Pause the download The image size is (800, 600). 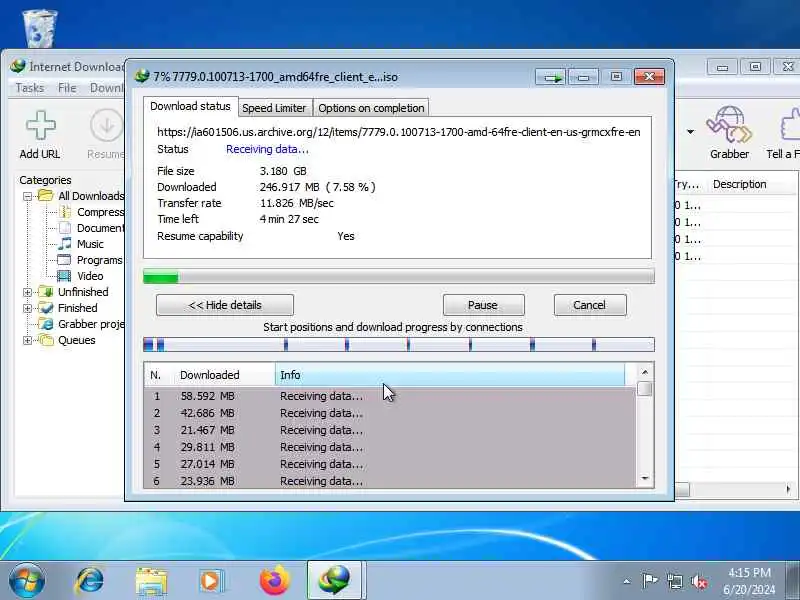point(483,305)
